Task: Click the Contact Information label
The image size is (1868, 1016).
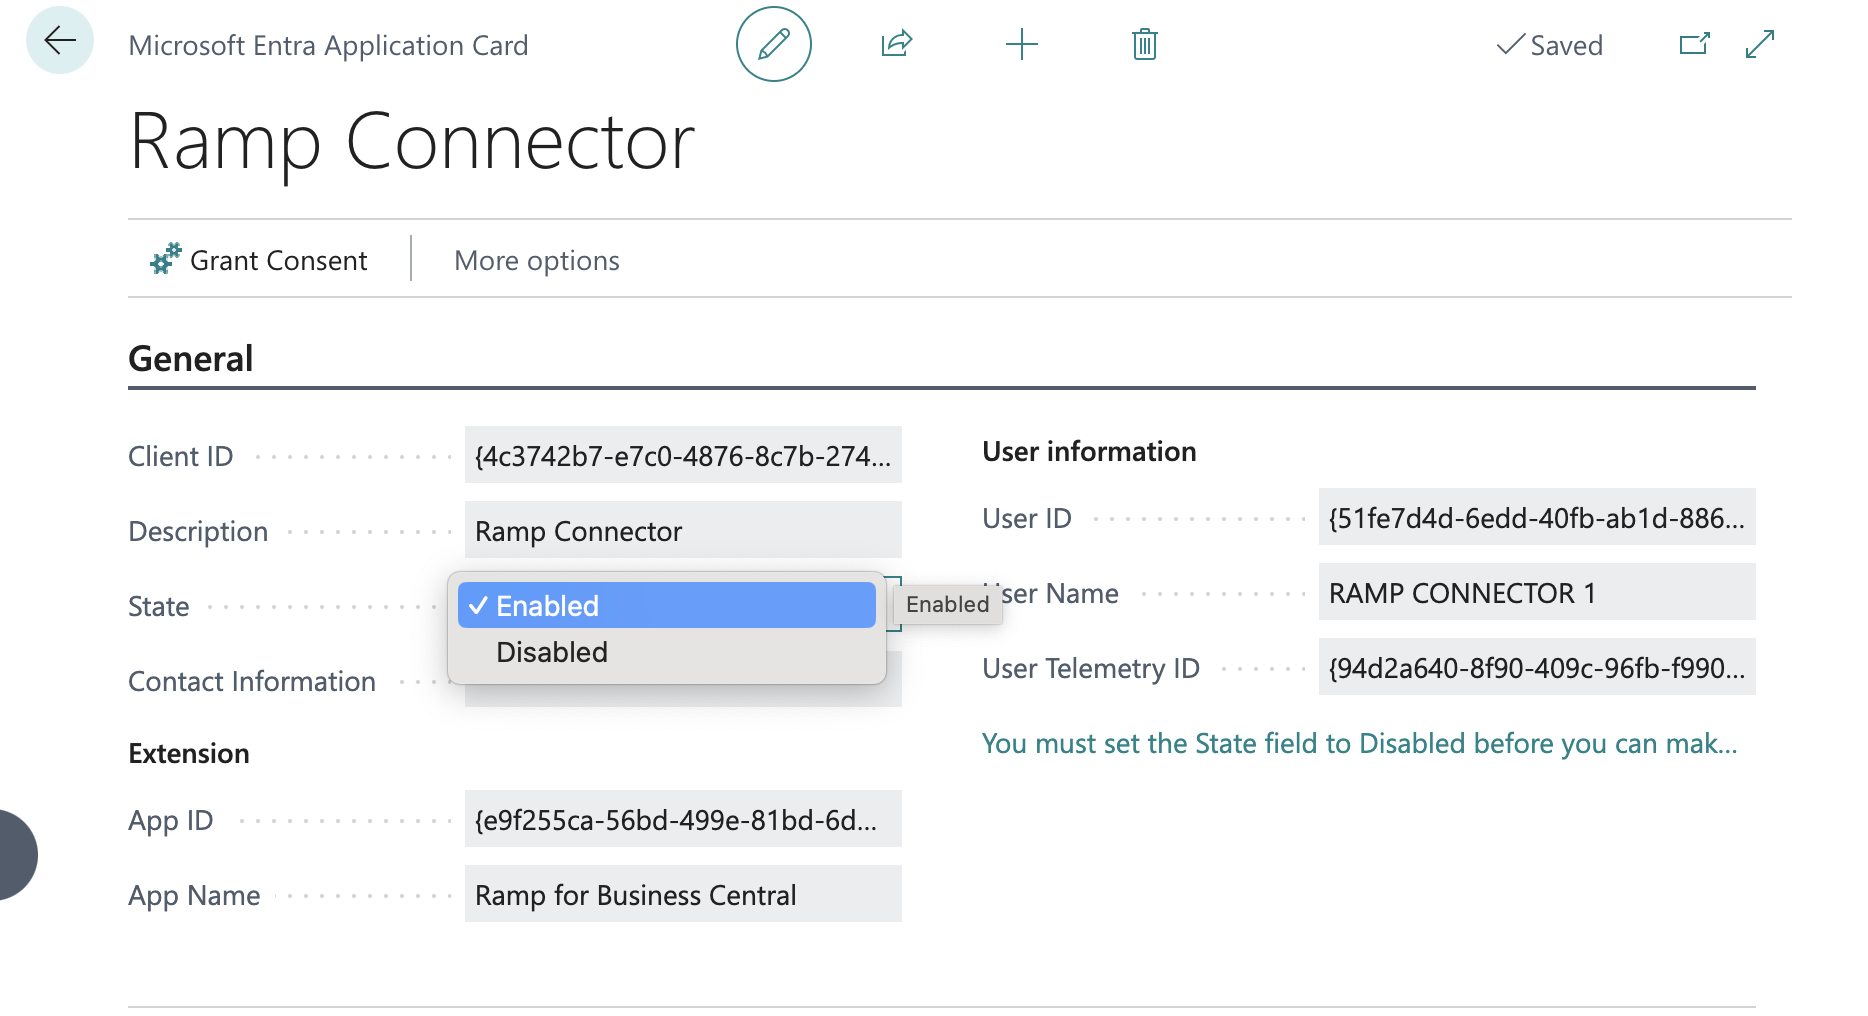Action: (x=252, y=681)
